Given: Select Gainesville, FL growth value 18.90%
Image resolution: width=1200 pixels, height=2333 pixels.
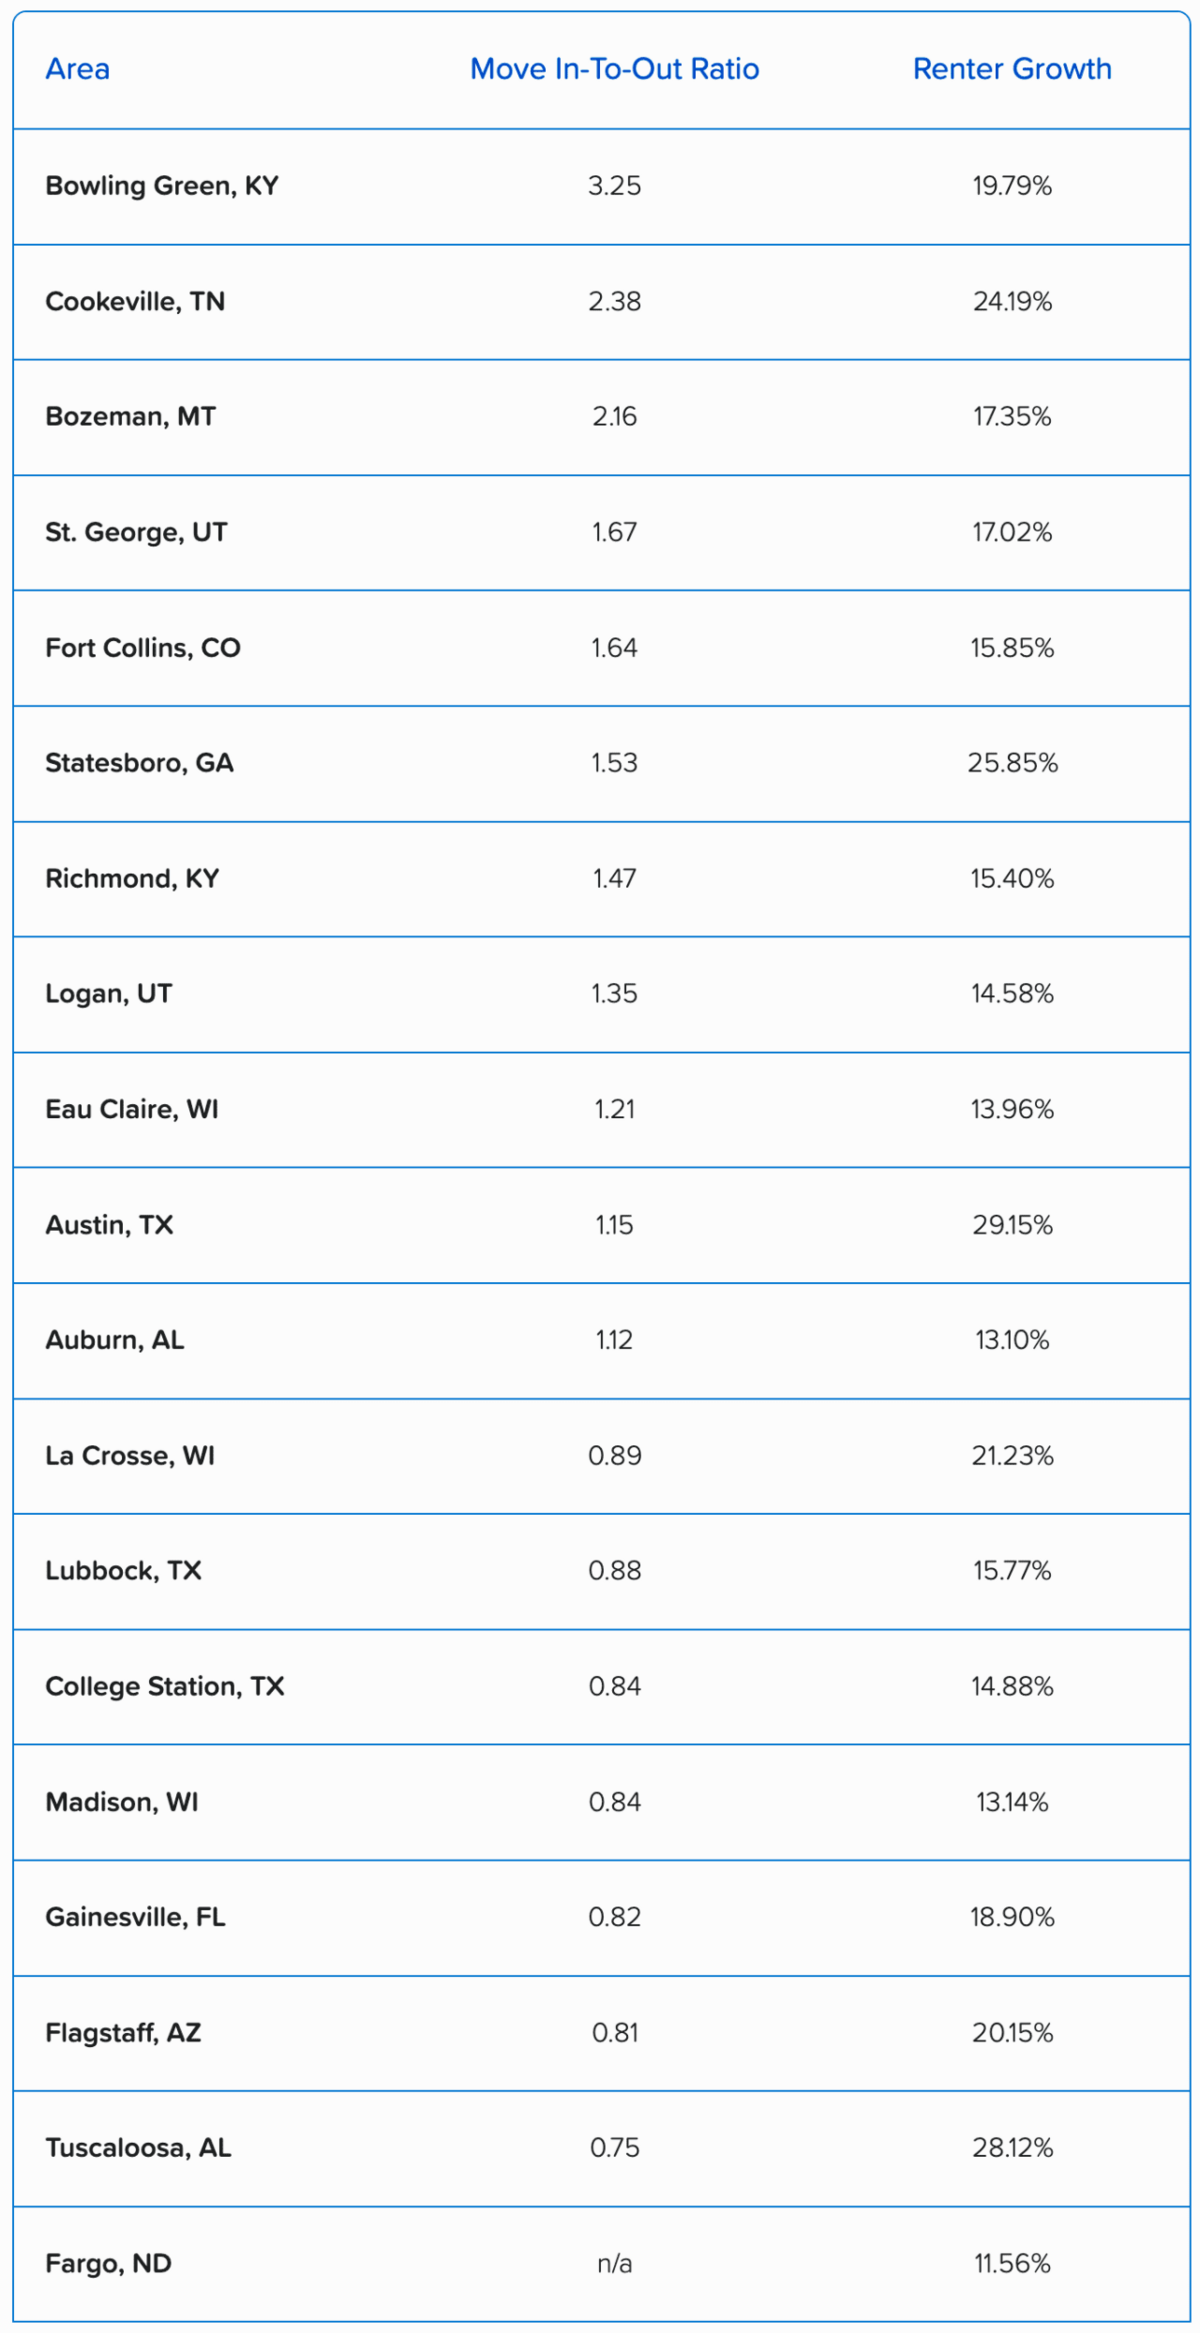Looking at the screenshot, I should coord(1012,1917).
